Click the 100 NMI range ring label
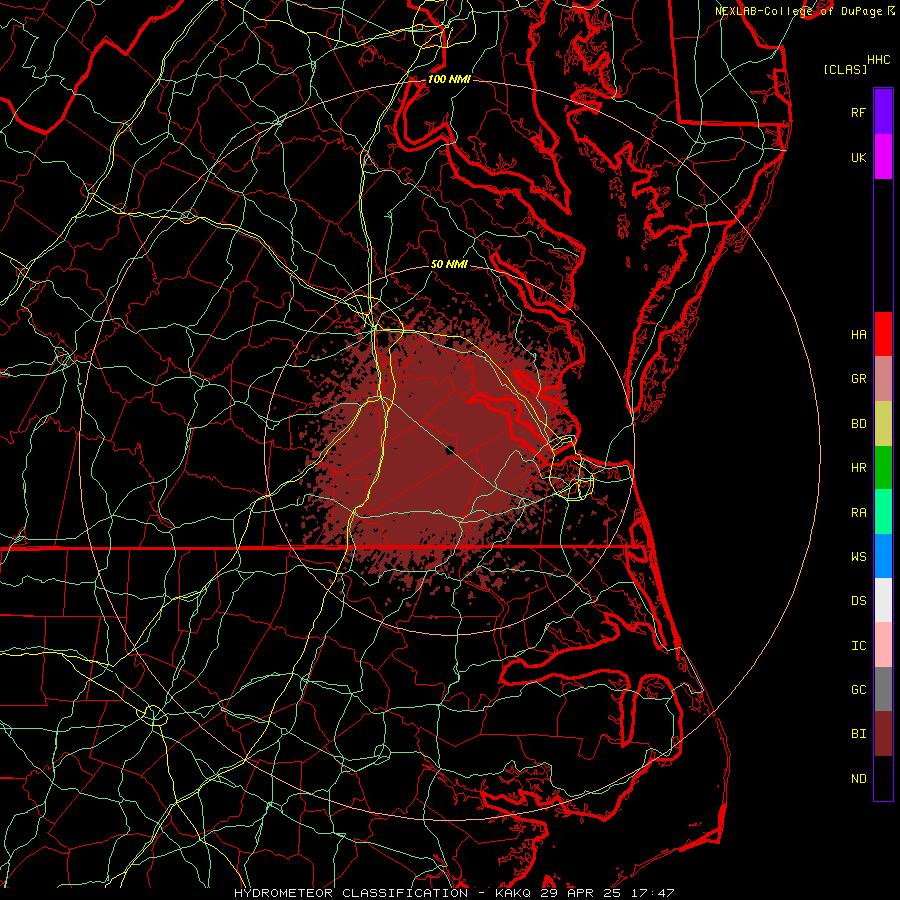This screenshot has width=900, height=900. (x=449, y=79)
